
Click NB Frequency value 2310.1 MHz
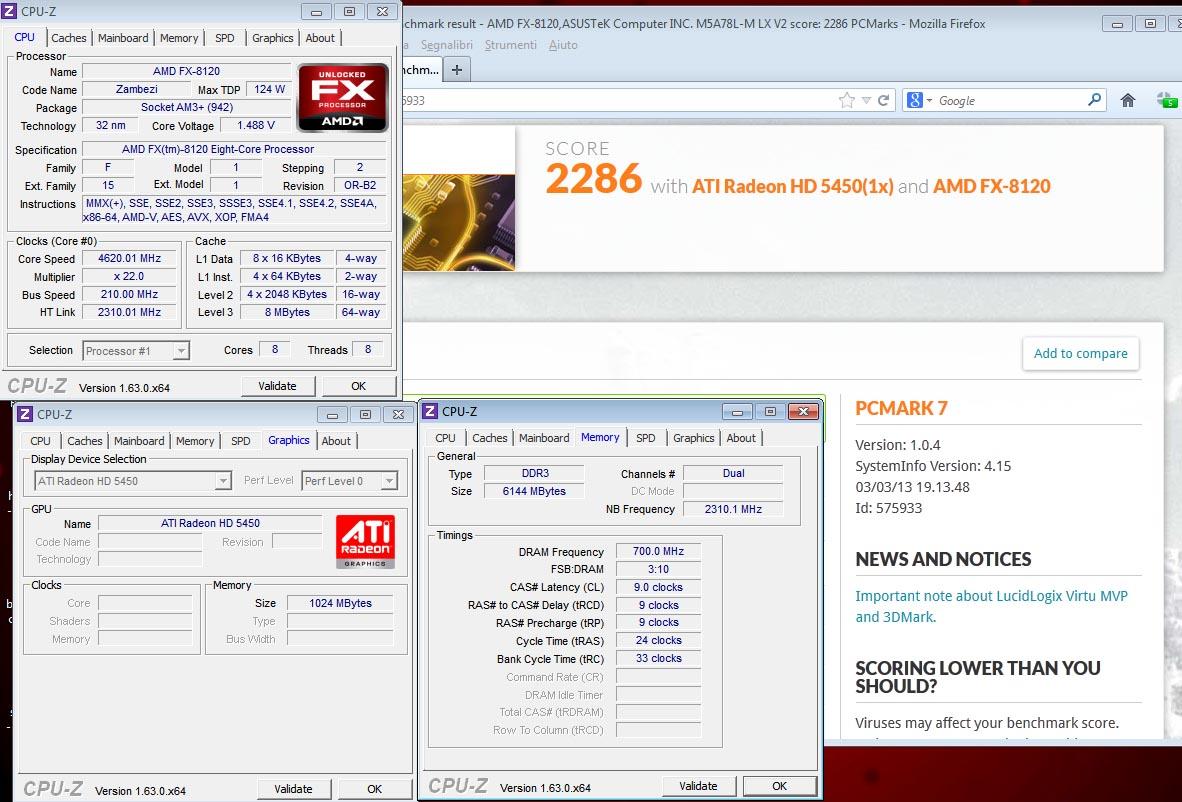tap(733, 510)
